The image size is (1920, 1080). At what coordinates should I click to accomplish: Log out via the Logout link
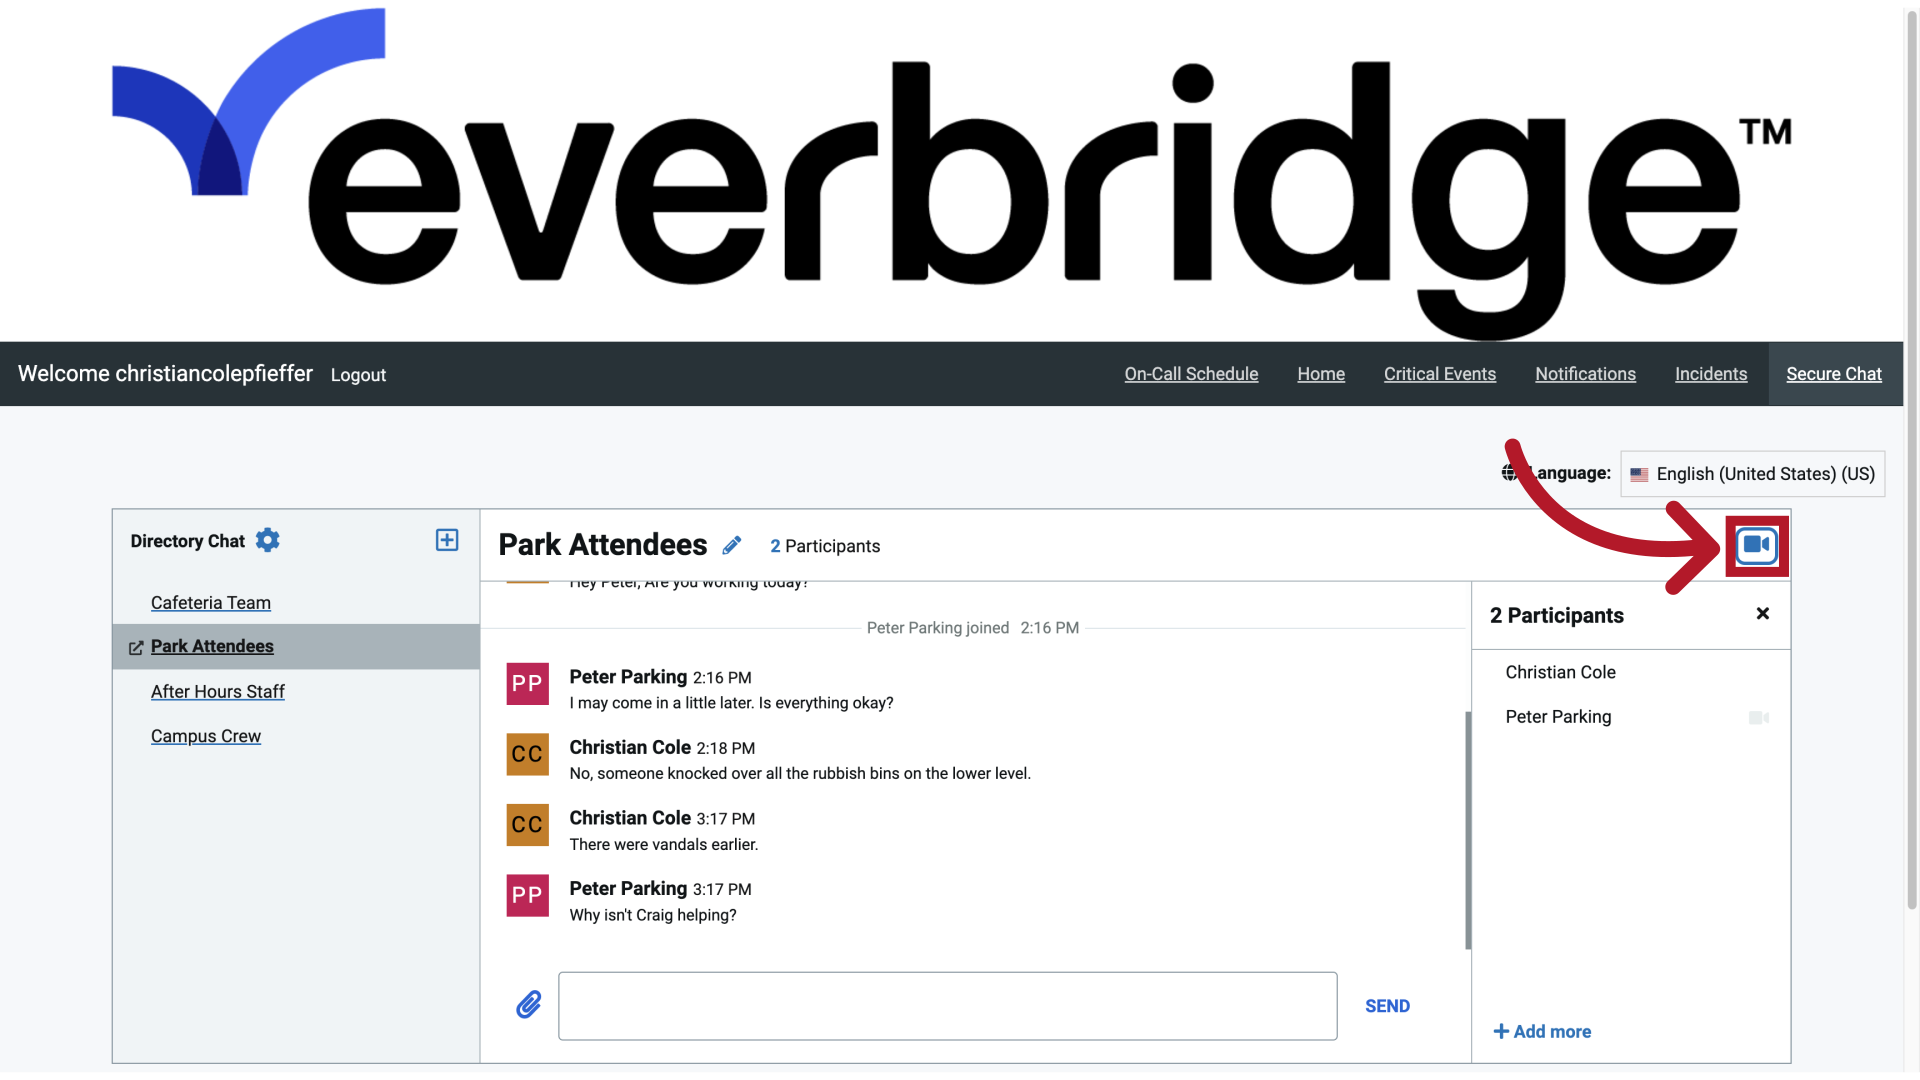358,375
